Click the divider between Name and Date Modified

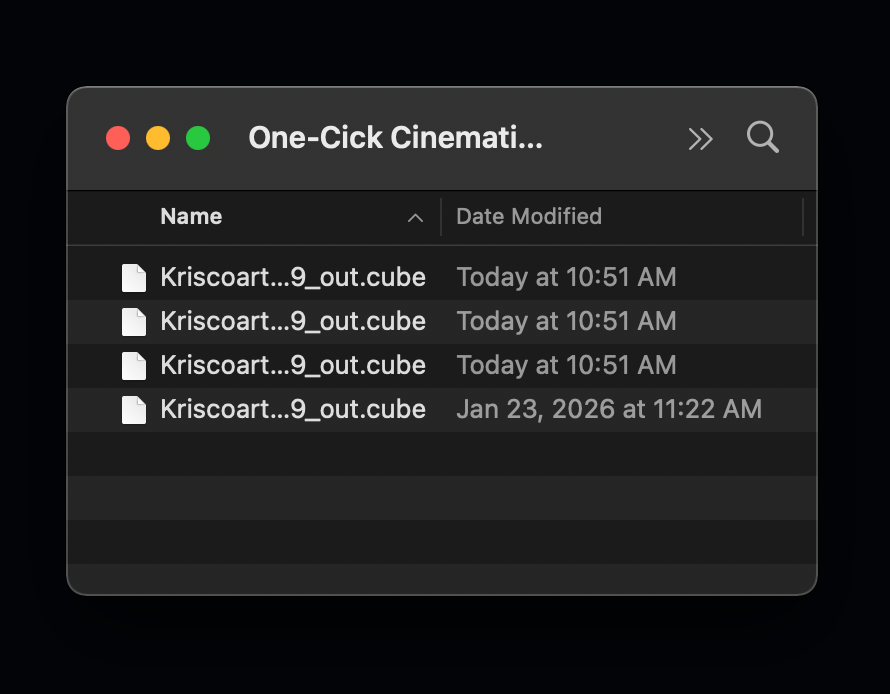(441, 217)
